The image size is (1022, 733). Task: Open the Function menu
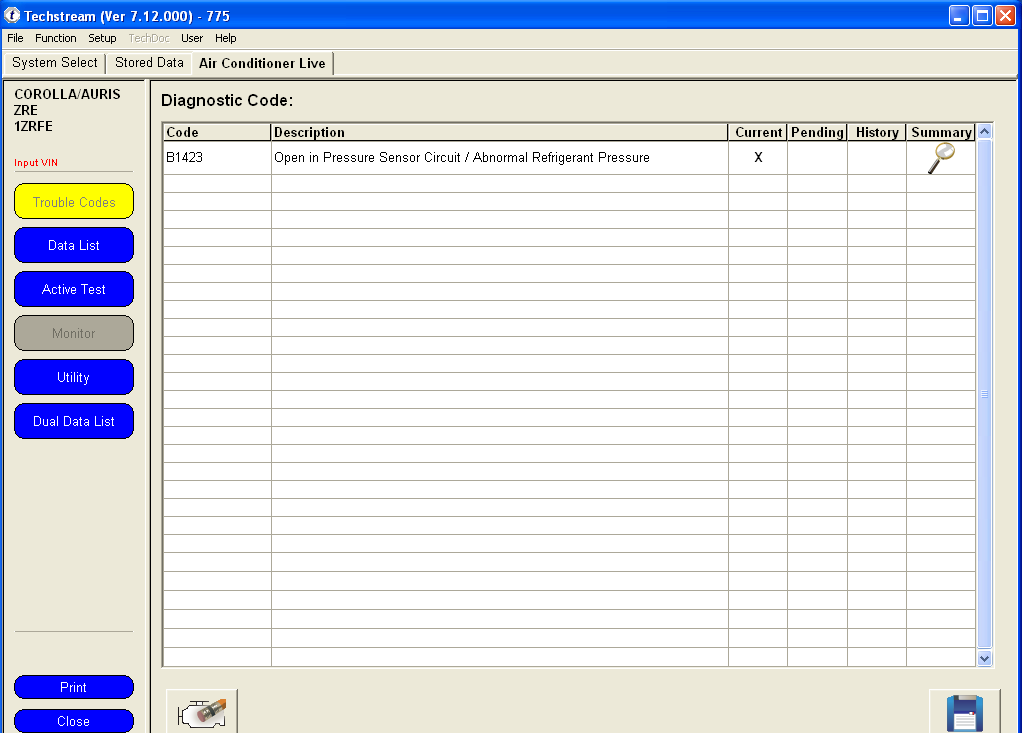55,38
